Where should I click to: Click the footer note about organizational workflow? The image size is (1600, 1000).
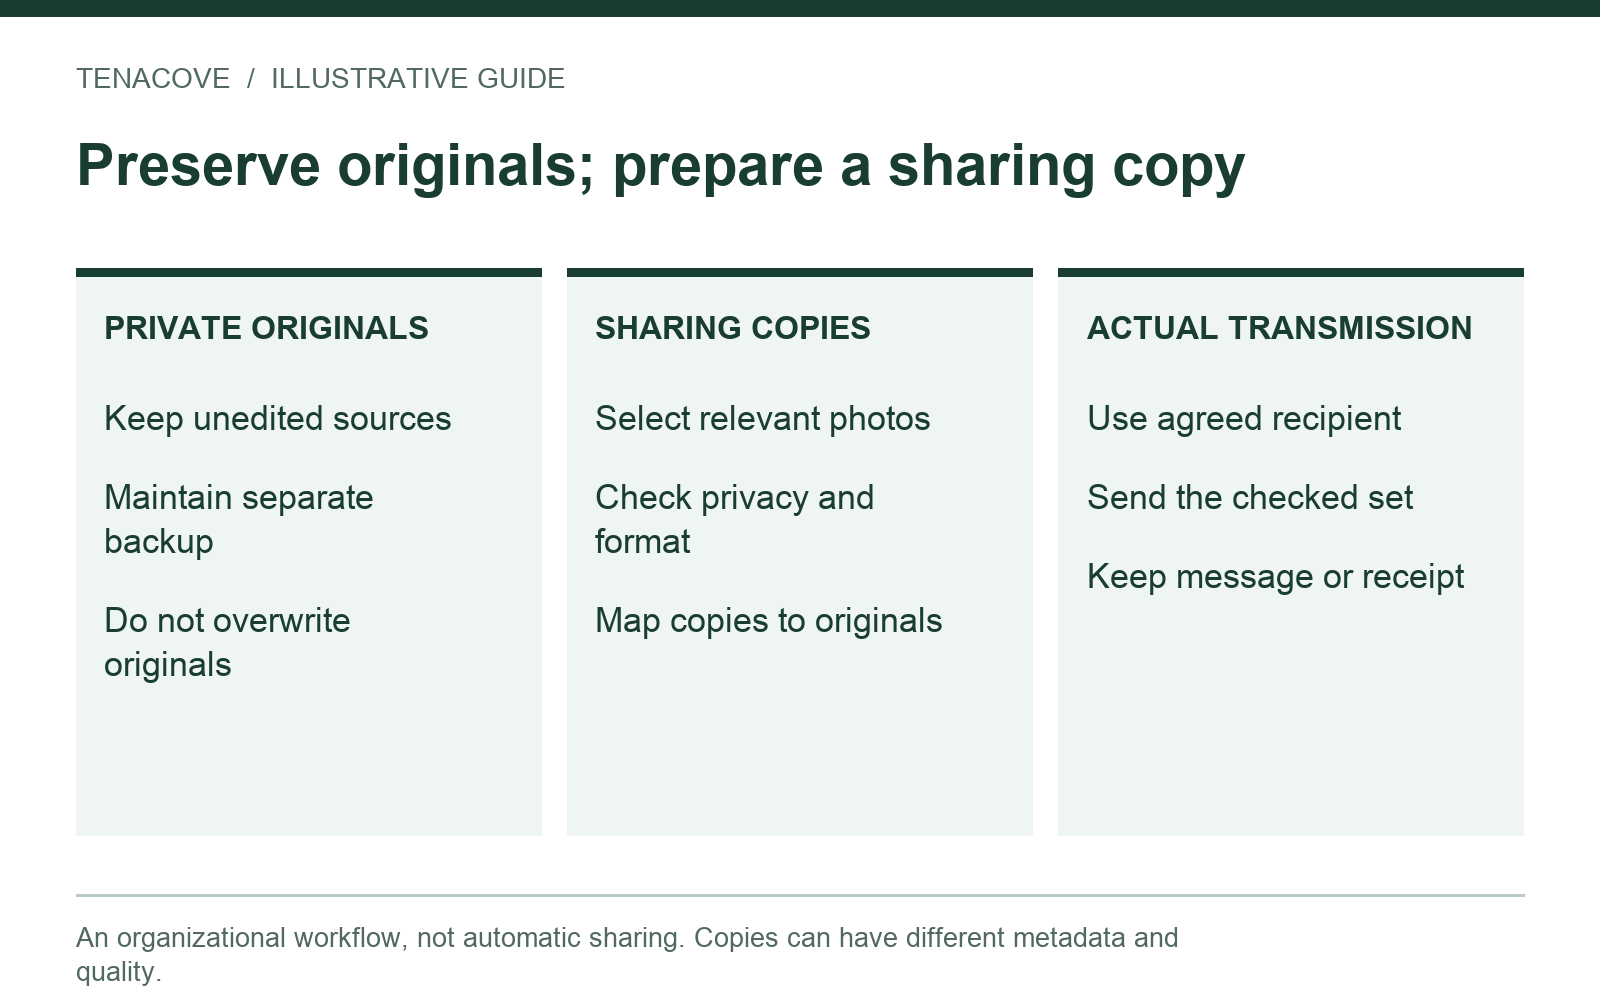point(627,954)
